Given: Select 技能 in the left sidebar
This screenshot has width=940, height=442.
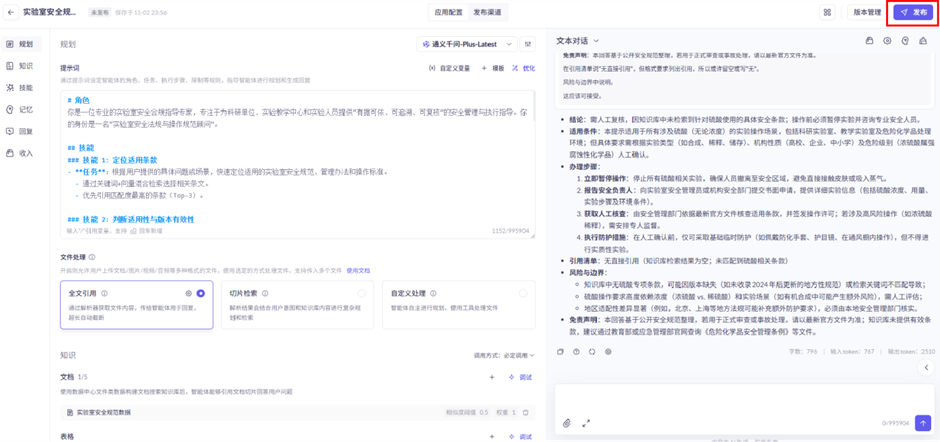Looking at the screenshot, I should click(x=19, y=88).
